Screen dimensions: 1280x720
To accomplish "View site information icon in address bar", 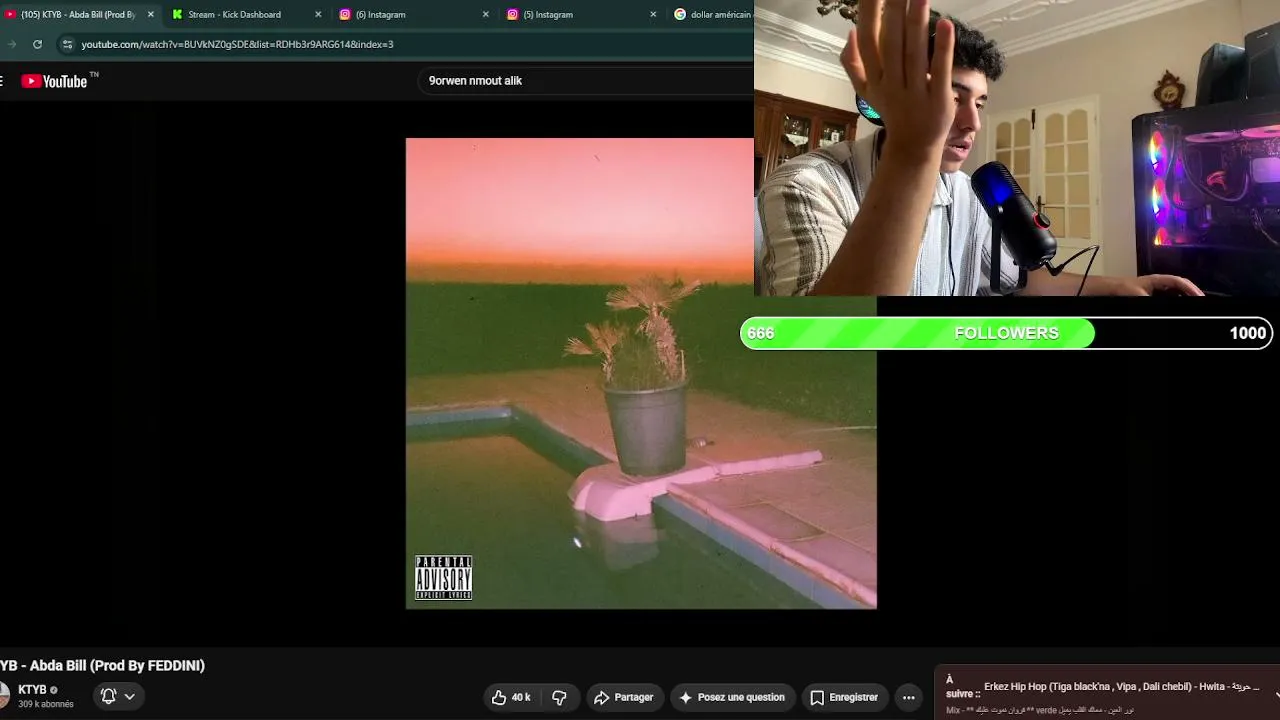I will (67, 44).
